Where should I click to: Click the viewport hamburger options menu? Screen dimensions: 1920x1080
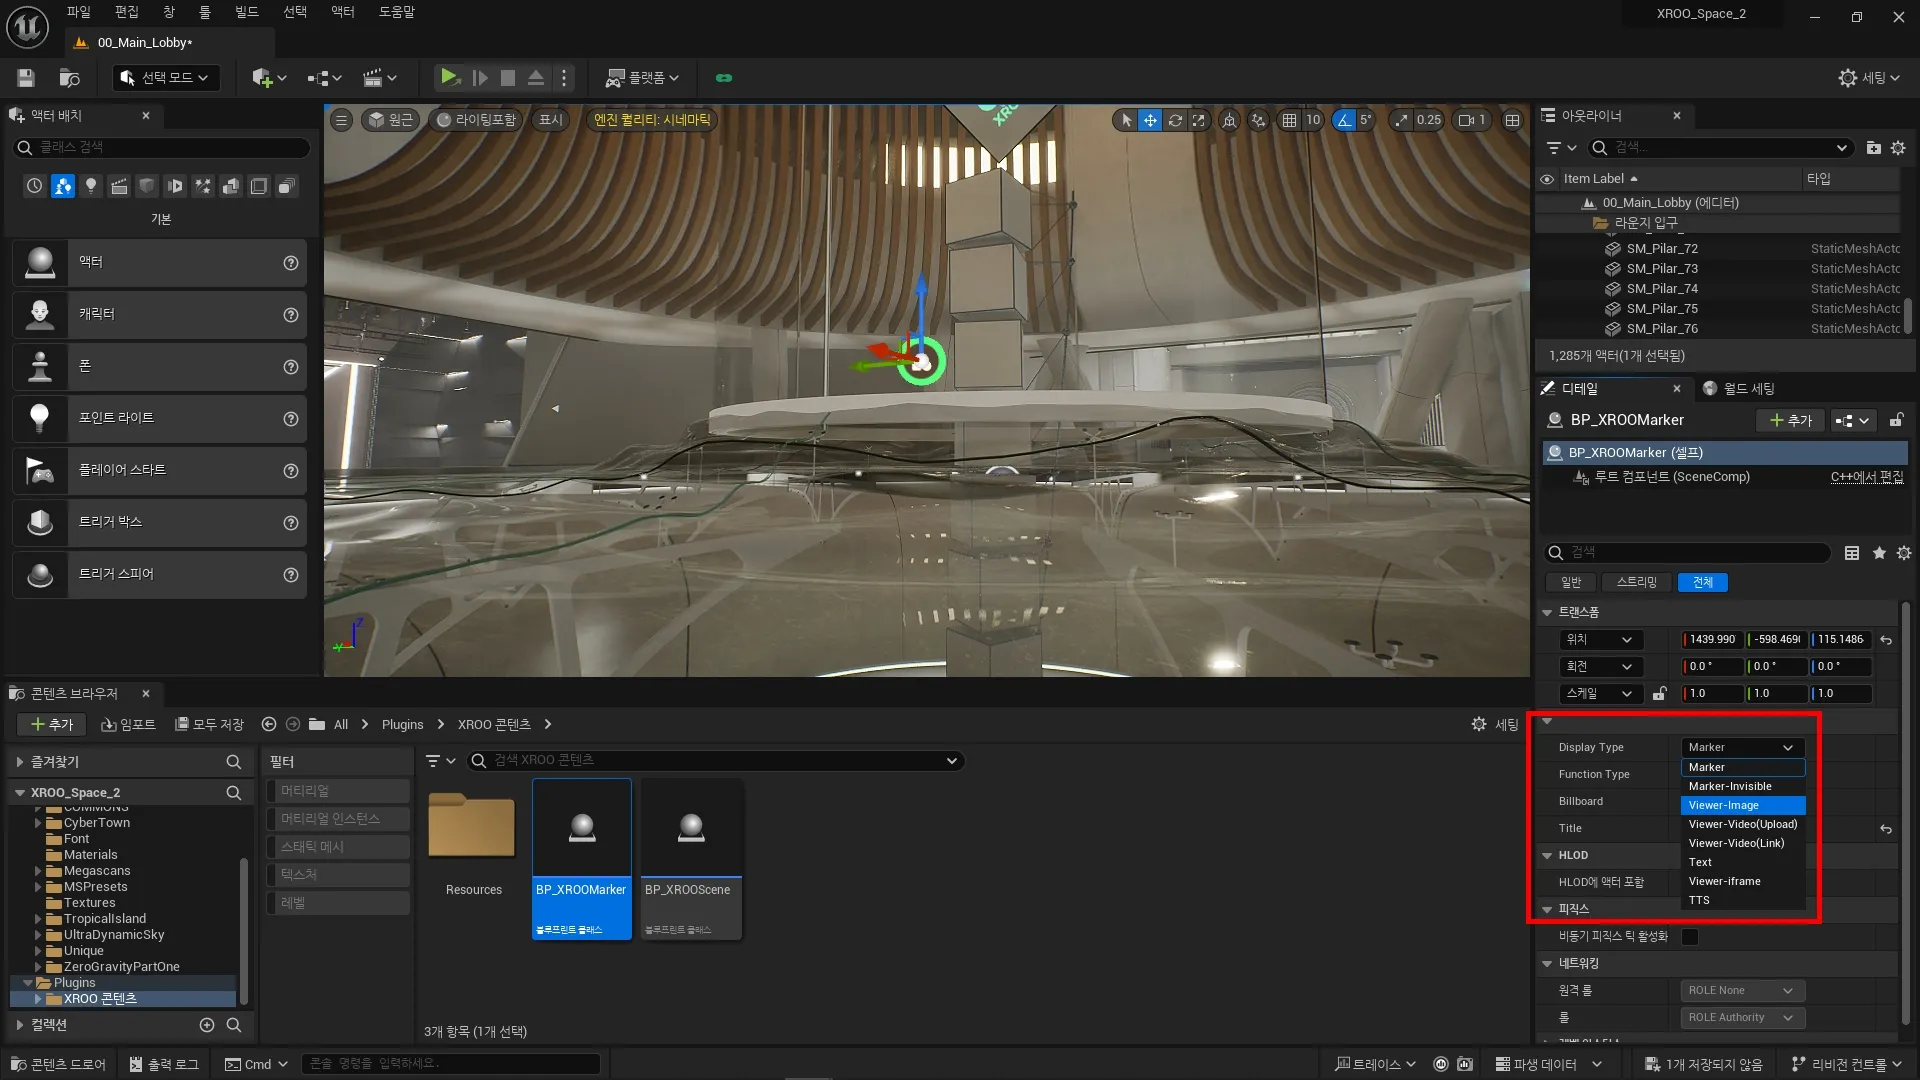[341, 120]
